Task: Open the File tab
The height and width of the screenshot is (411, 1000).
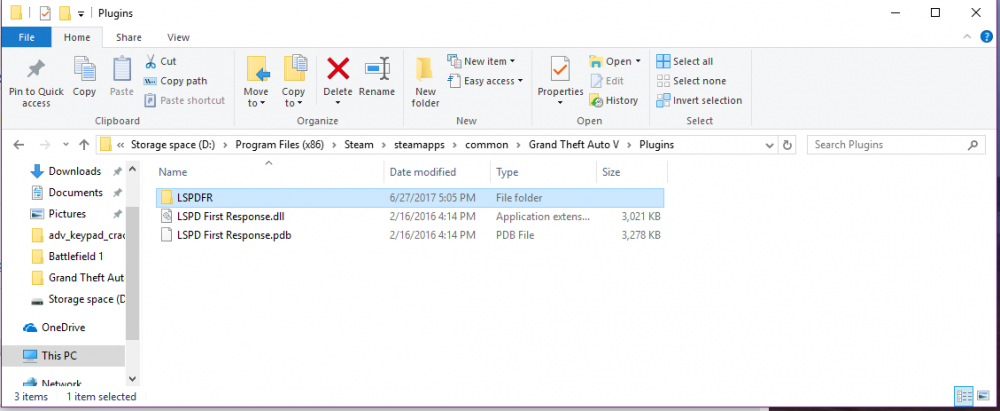Action: pyautogui.click(x=26, y=38)
